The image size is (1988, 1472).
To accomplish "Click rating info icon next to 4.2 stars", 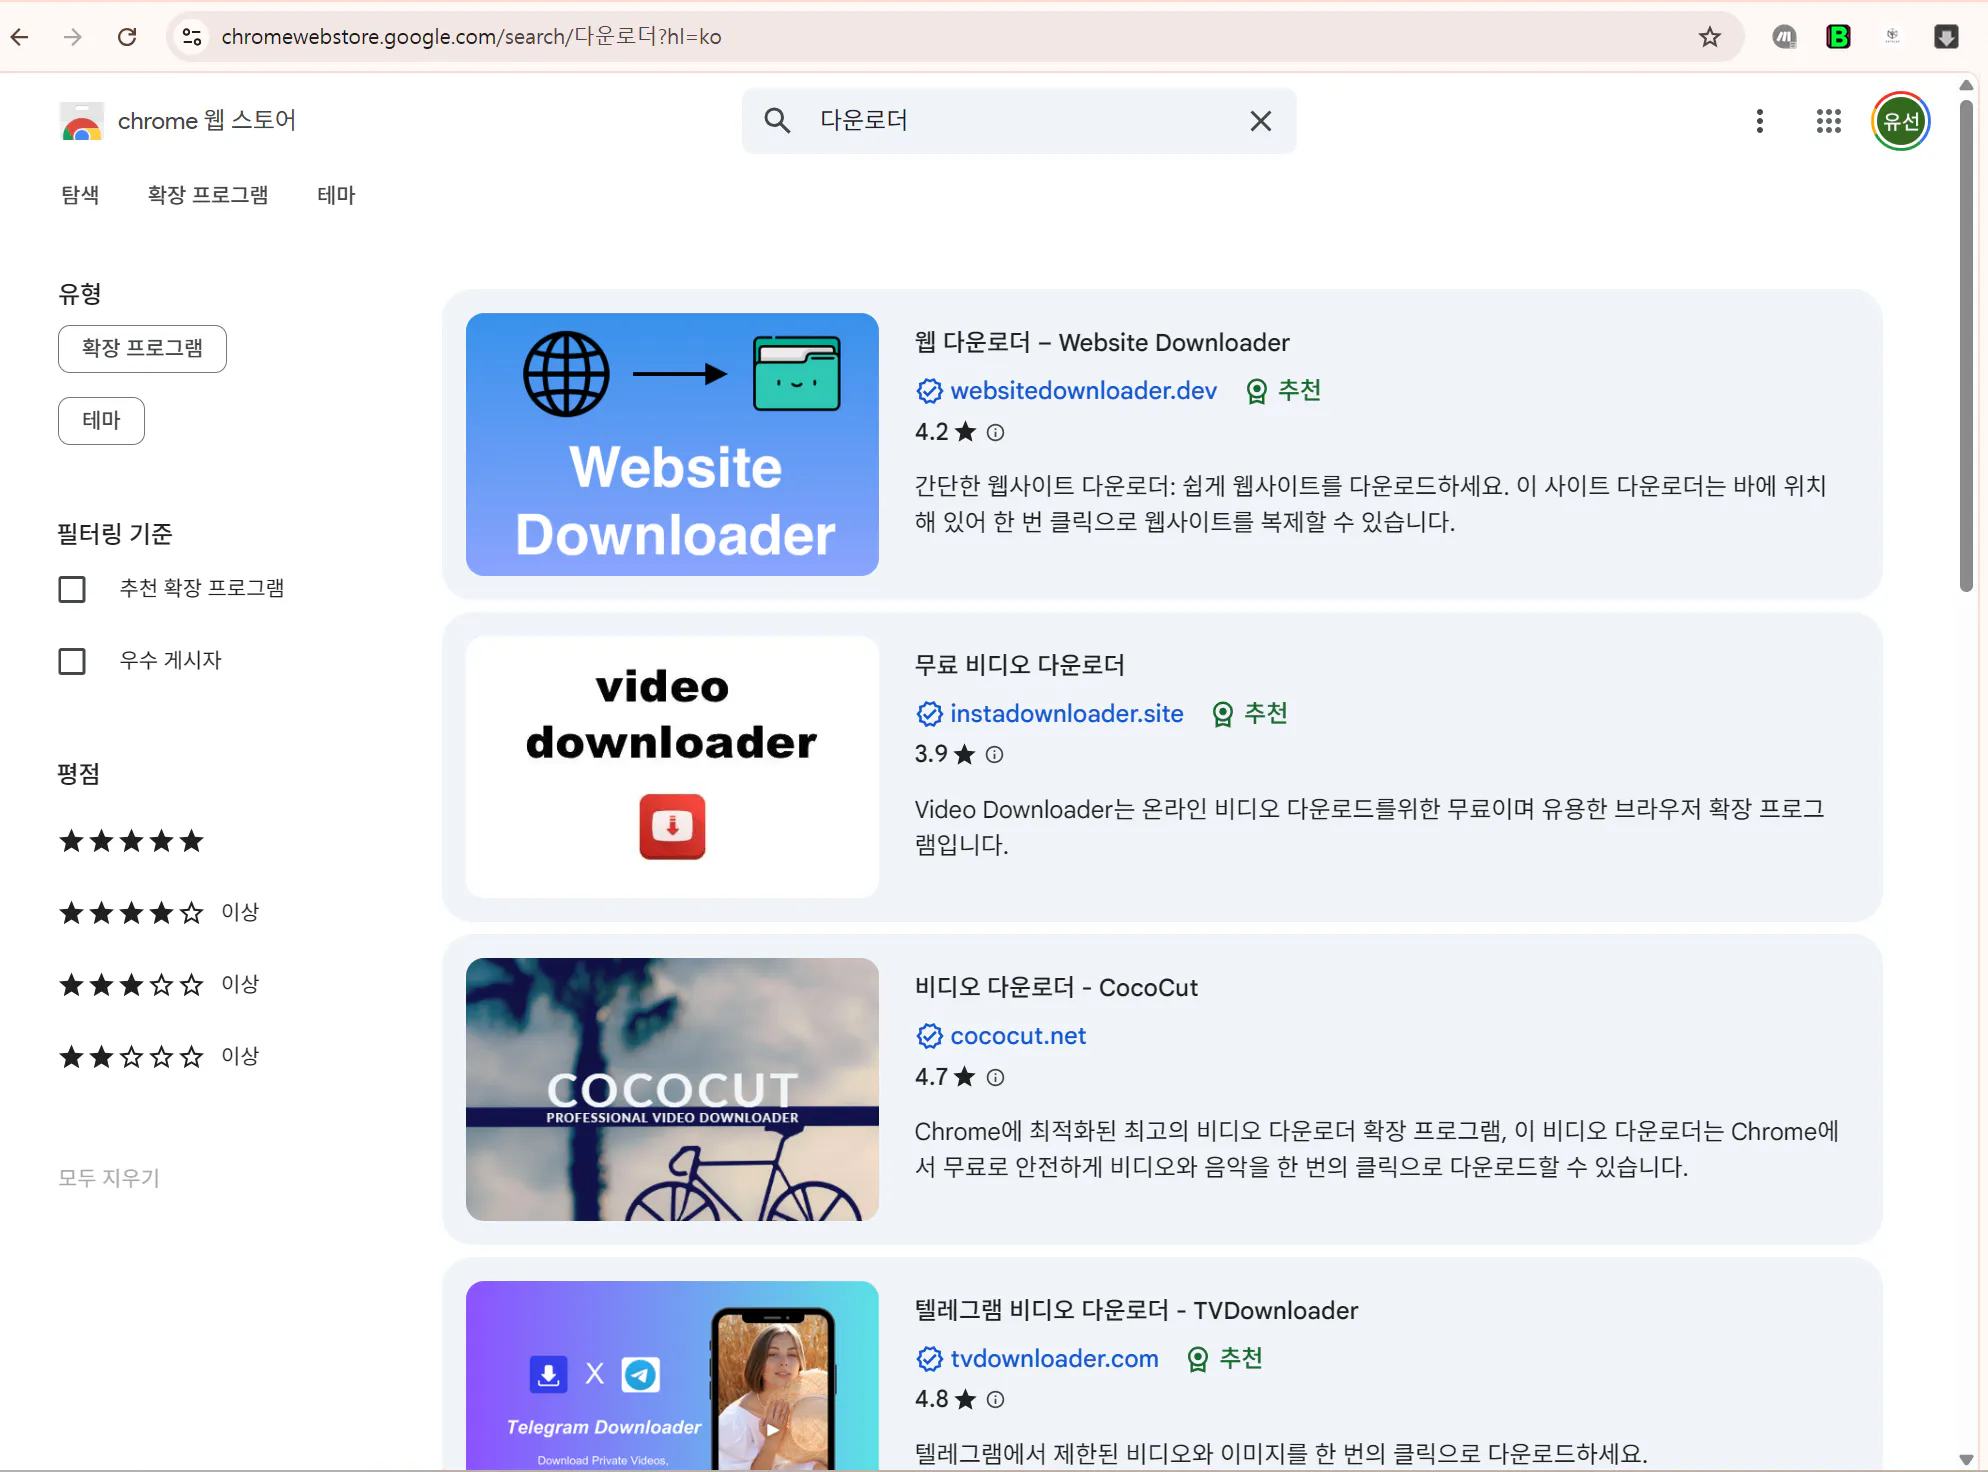I will 995,432.
